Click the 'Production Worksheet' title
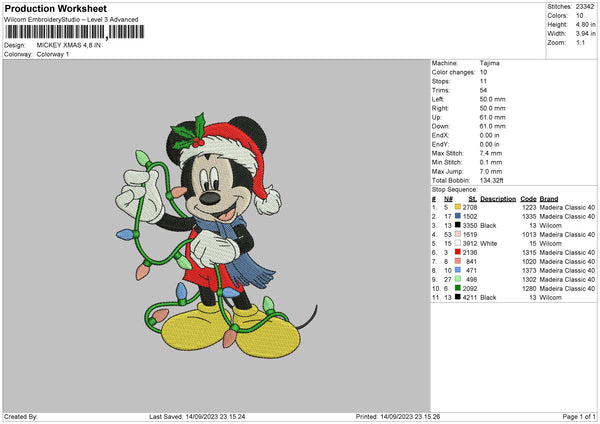The height and width of the screenshot is (424, 600). tap(55, 8)
